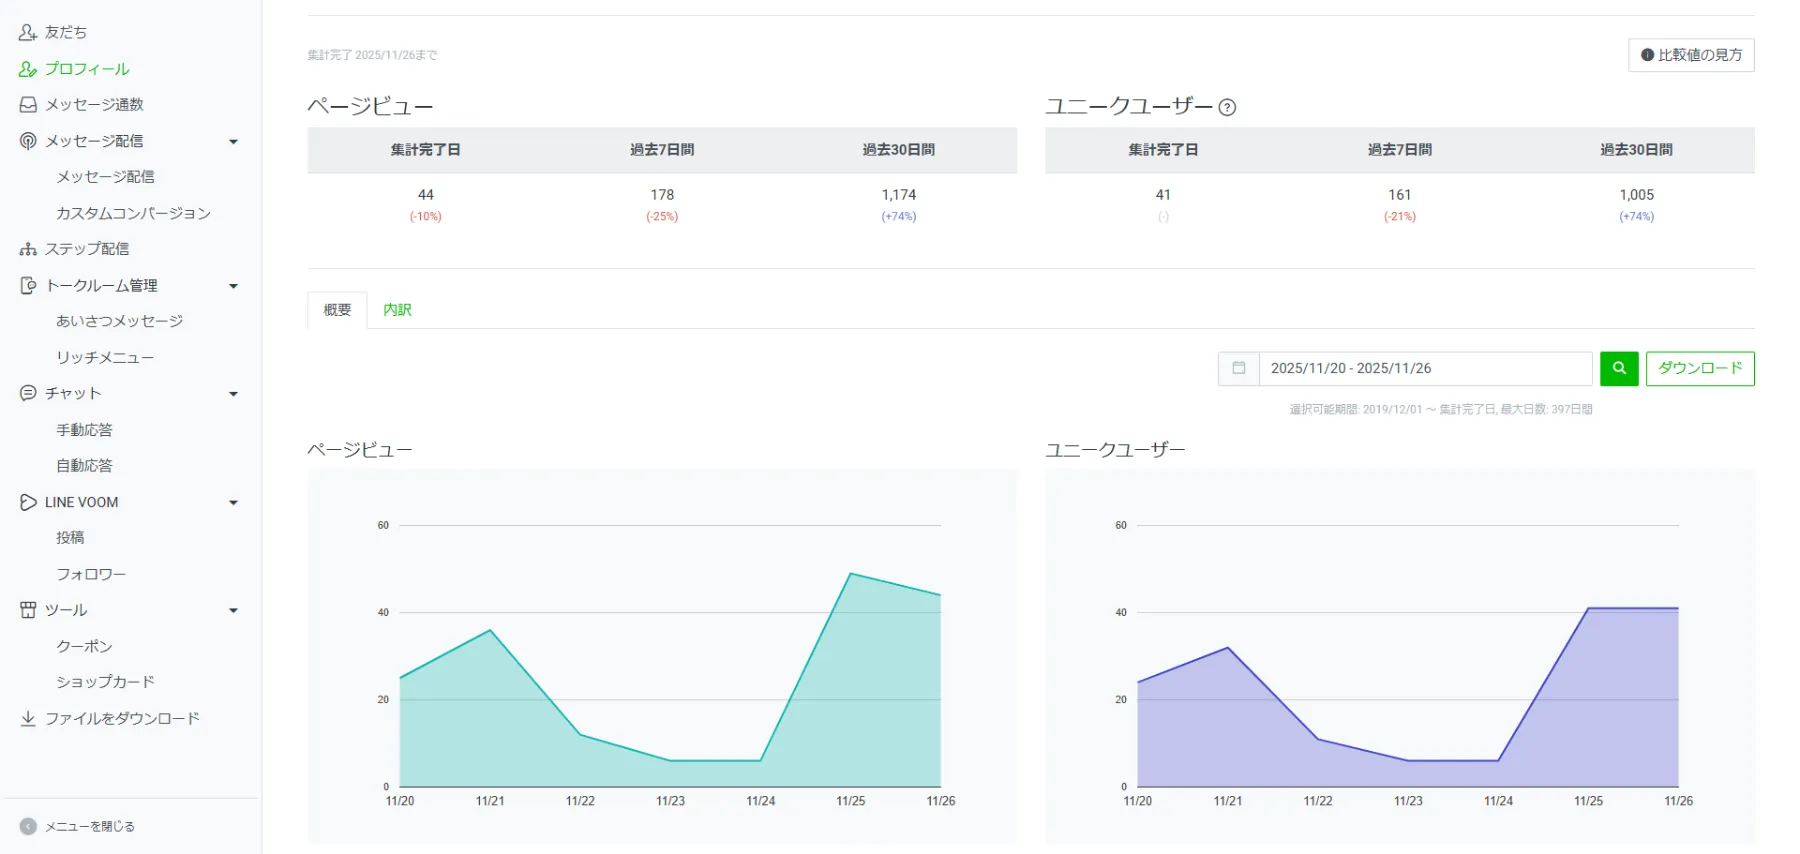
Task: Click the file download arrow icon
Action: [28, 719]
